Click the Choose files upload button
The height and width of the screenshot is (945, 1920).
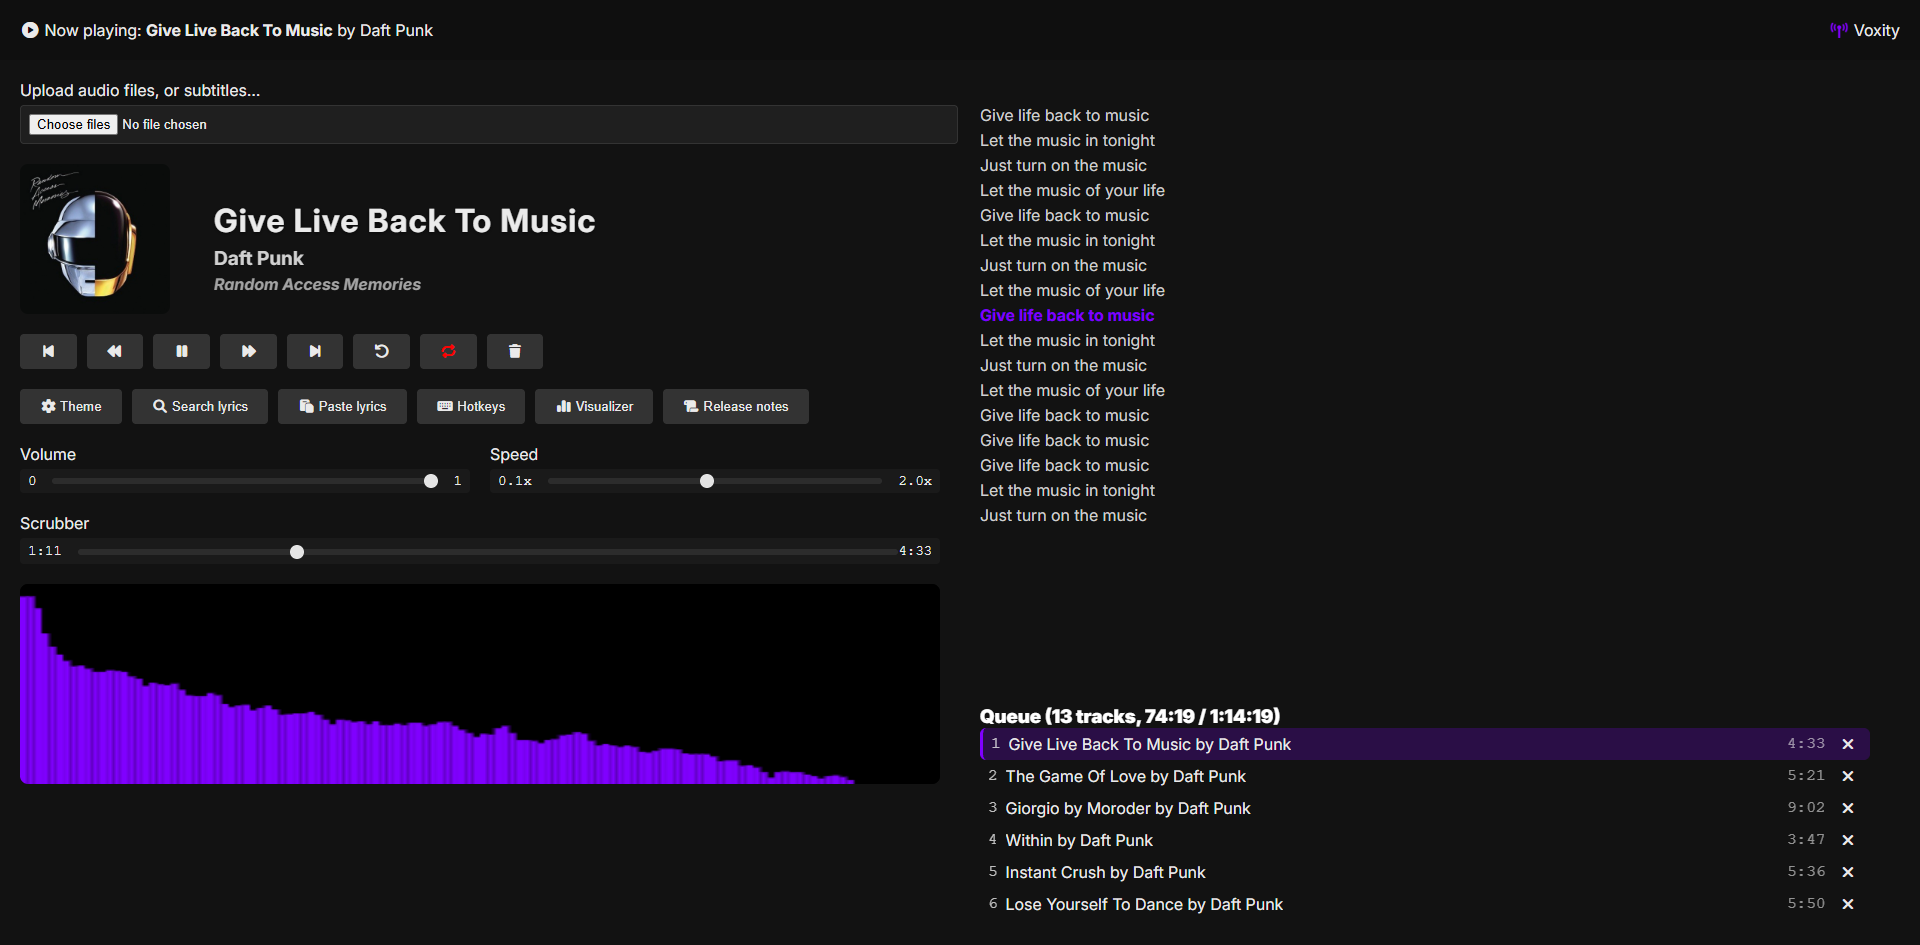click(74, 124)
